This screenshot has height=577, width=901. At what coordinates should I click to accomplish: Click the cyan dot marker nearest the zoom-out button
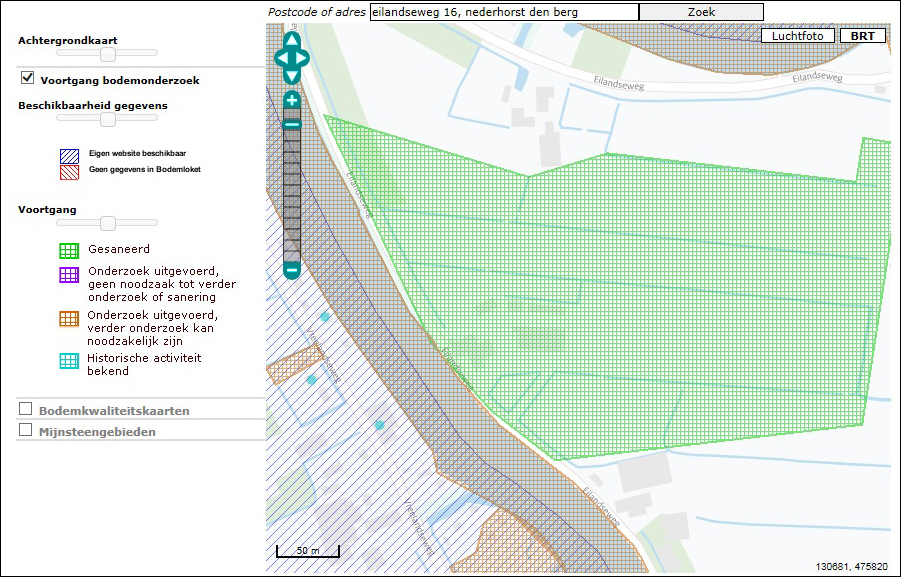(x=325, y=317)
